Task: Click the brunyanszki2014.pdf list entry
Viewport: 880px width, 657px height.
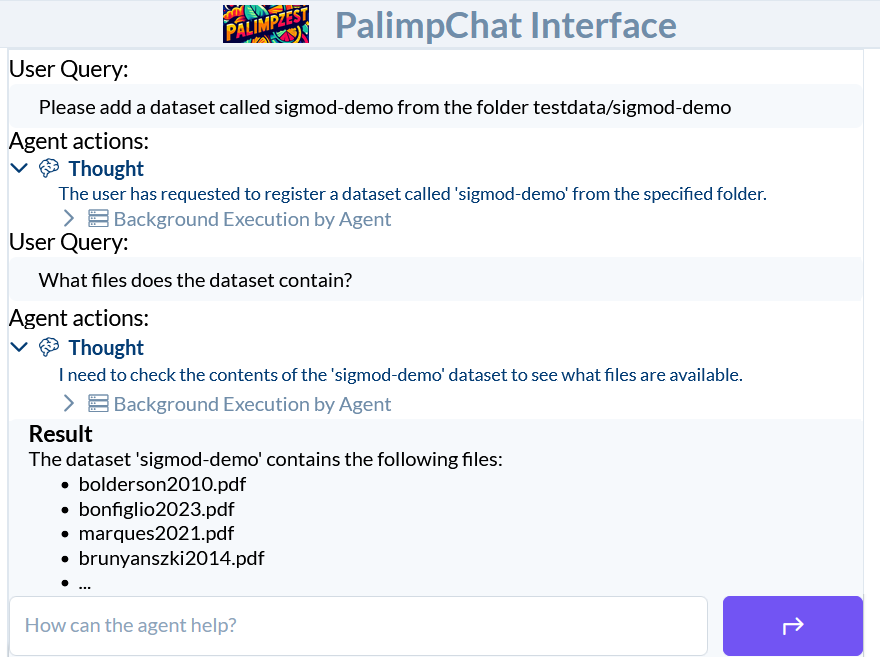Action: 171,558
